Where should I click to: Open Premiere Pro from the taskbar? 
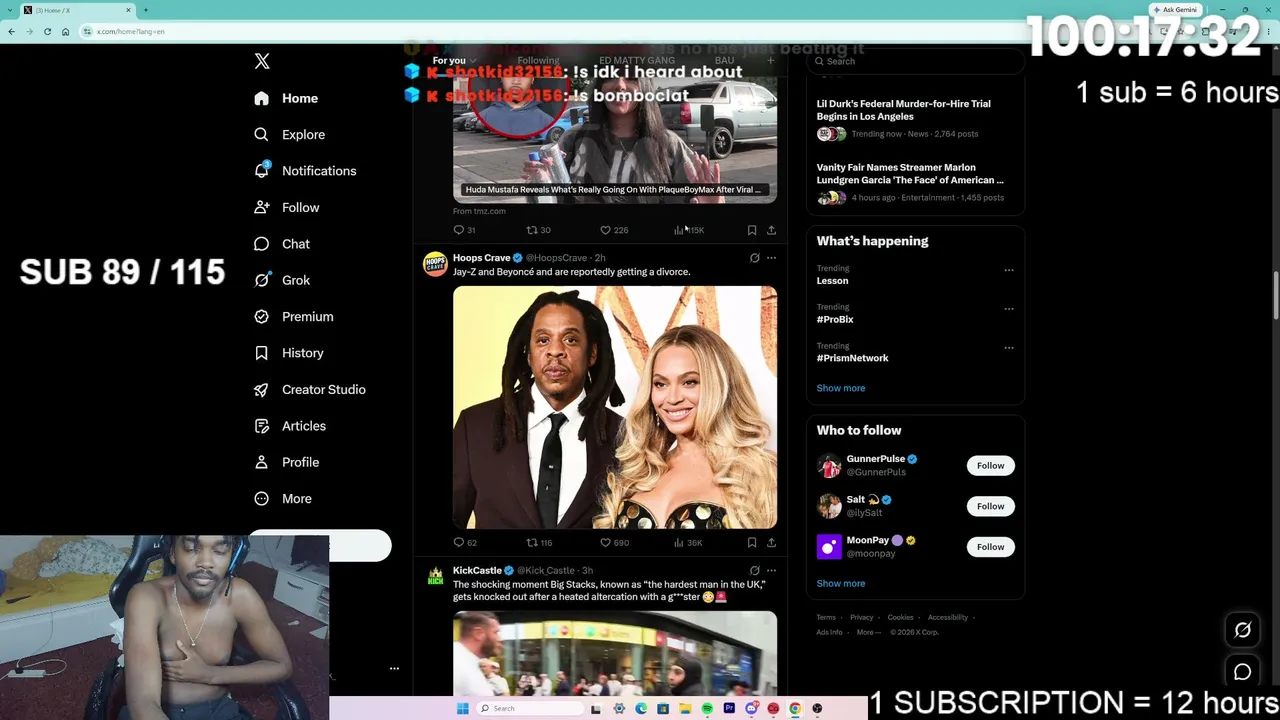coord(729,709)
